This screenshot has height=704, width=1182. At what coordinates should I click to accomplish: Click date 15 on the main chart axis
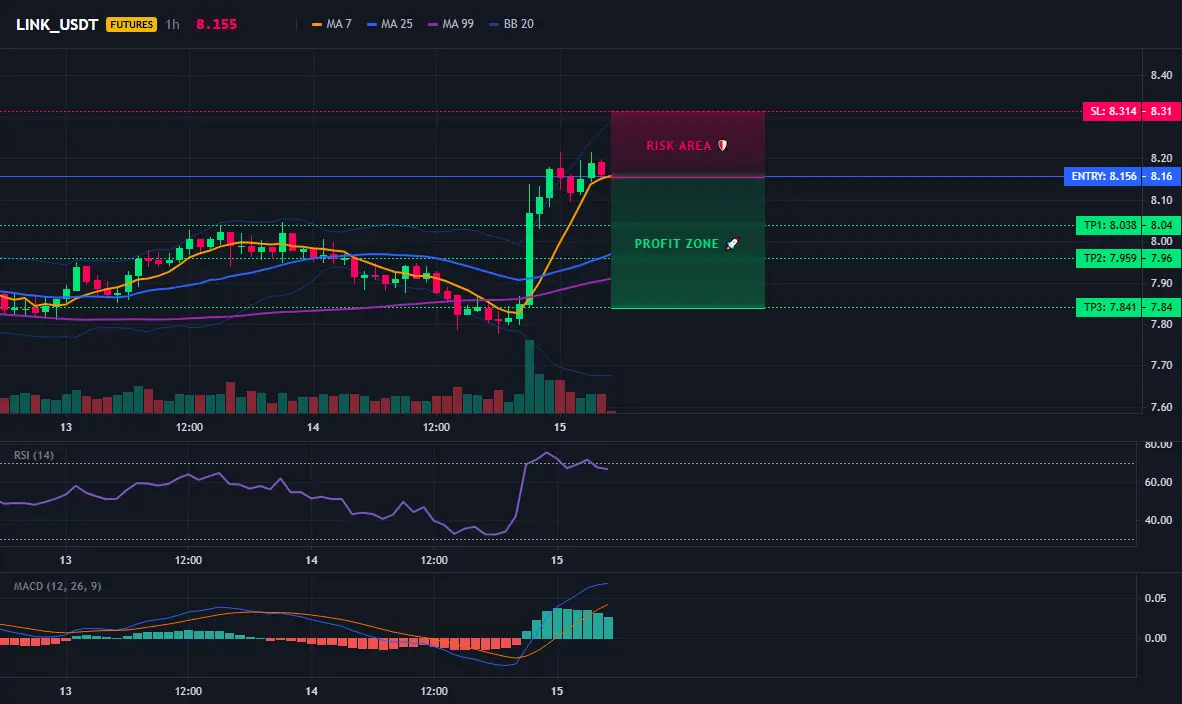pos(559,427)
